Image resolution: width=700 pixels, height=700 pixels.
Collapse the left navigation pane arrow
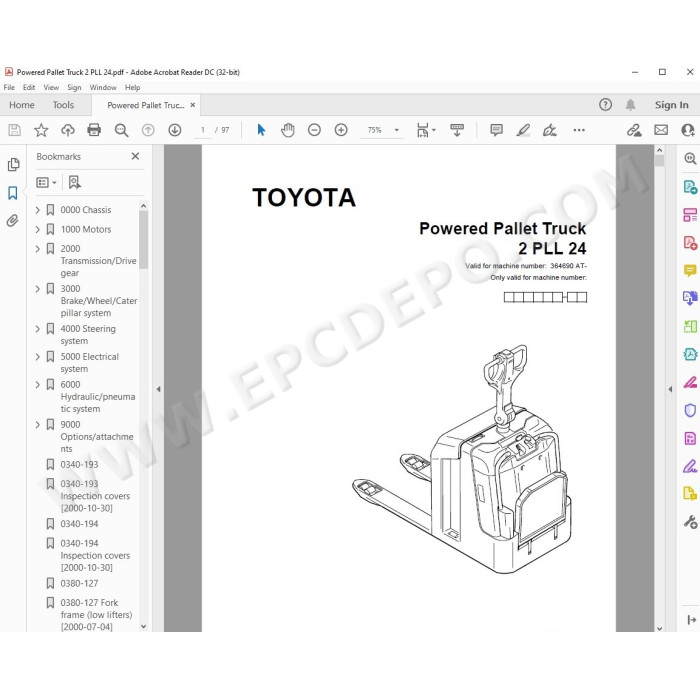click(x=158, y=389)
